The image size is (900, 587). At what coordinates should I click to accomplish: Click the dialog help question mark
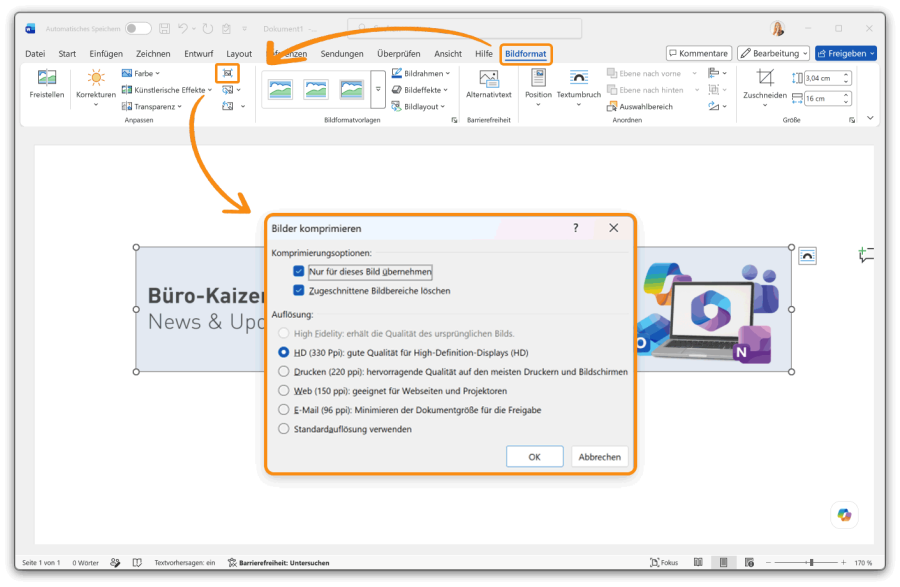(576, 228)
